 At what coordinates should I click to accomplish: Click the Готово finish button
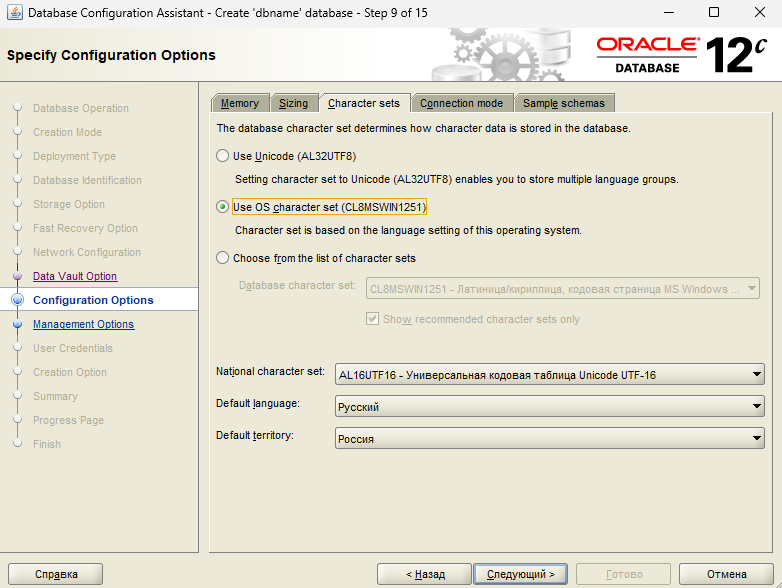pos(623,574)
